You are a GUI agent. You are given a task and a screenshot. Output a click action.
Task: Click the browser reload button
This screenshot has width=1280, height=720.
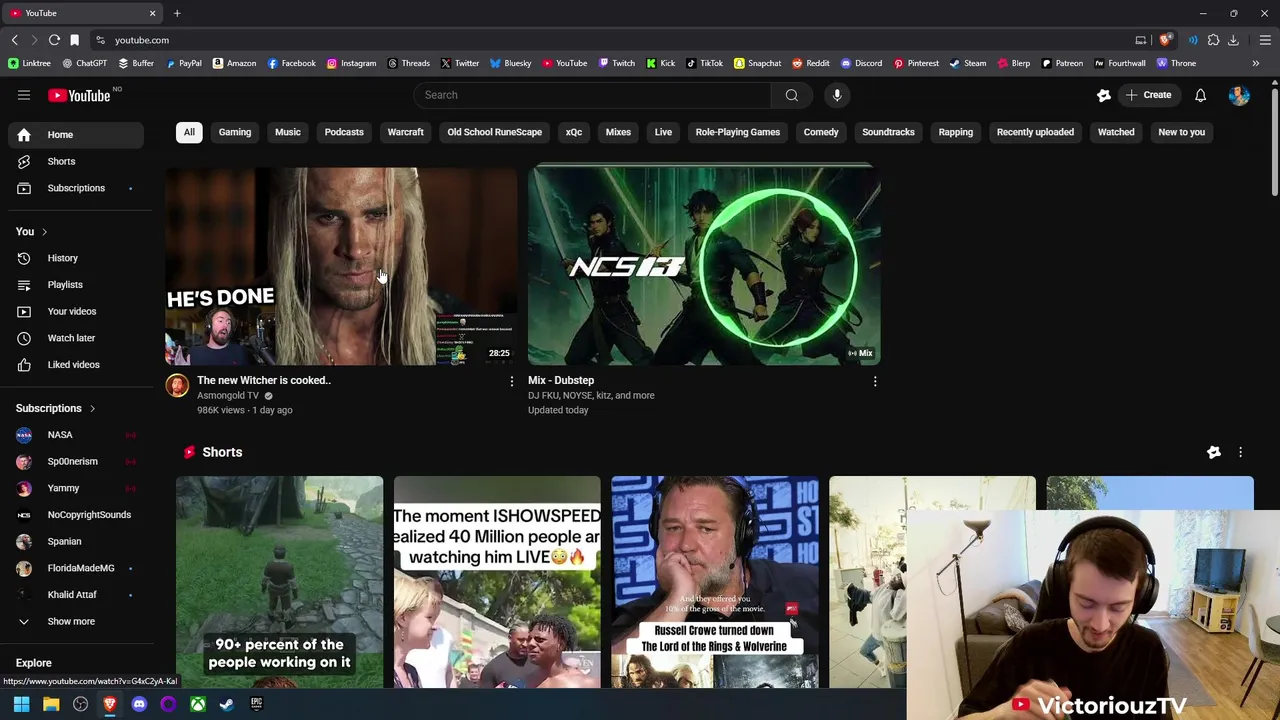coord(54,40)
